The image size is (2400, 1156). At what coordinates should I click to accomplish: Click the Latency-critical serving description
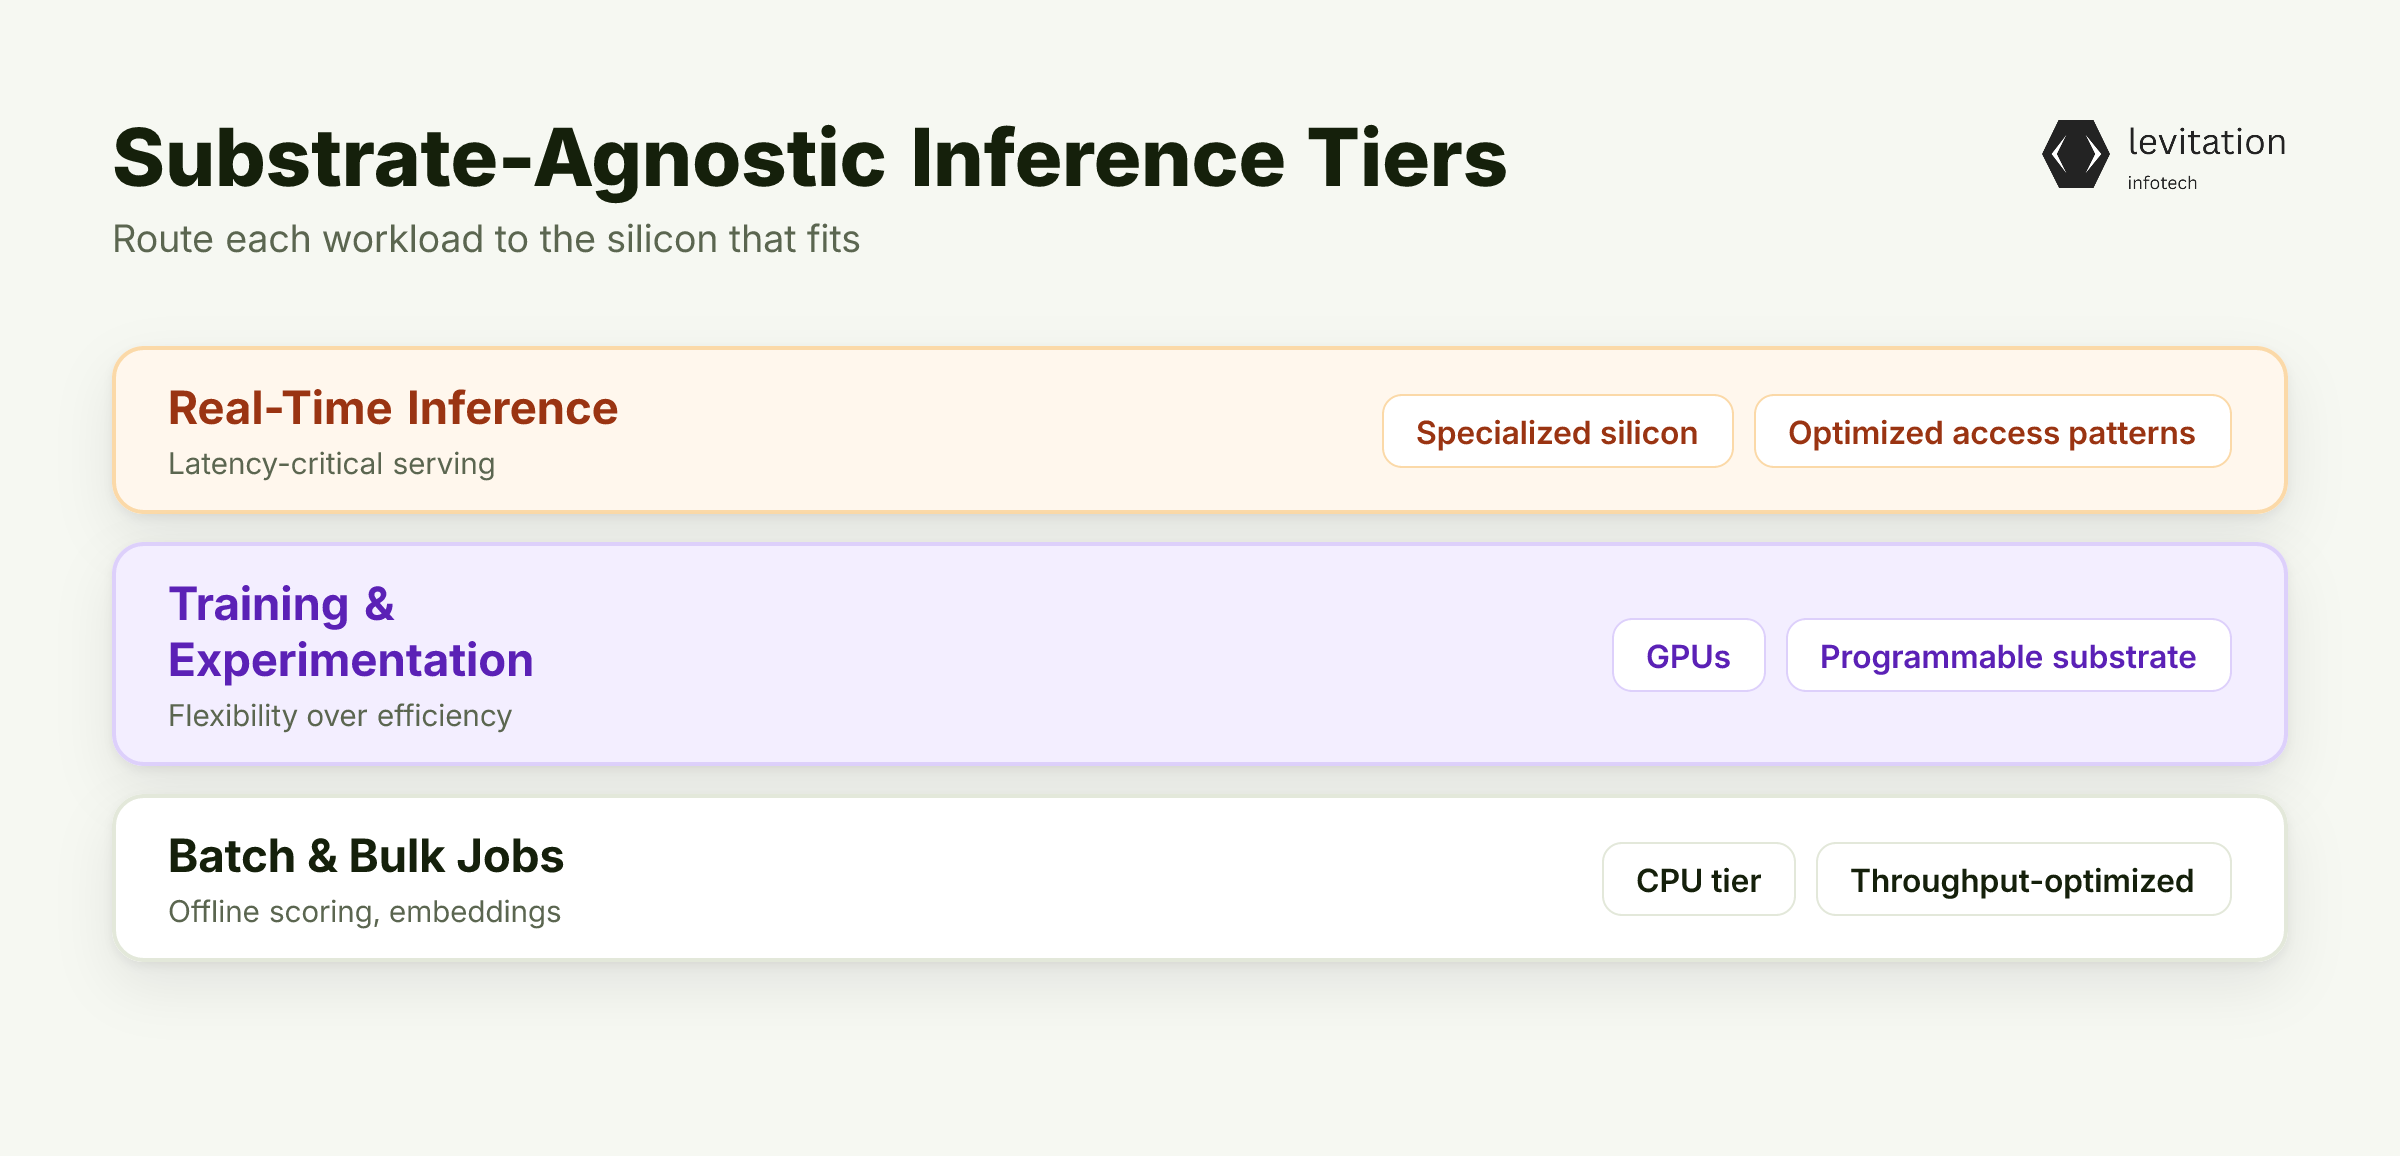[332, 464]
